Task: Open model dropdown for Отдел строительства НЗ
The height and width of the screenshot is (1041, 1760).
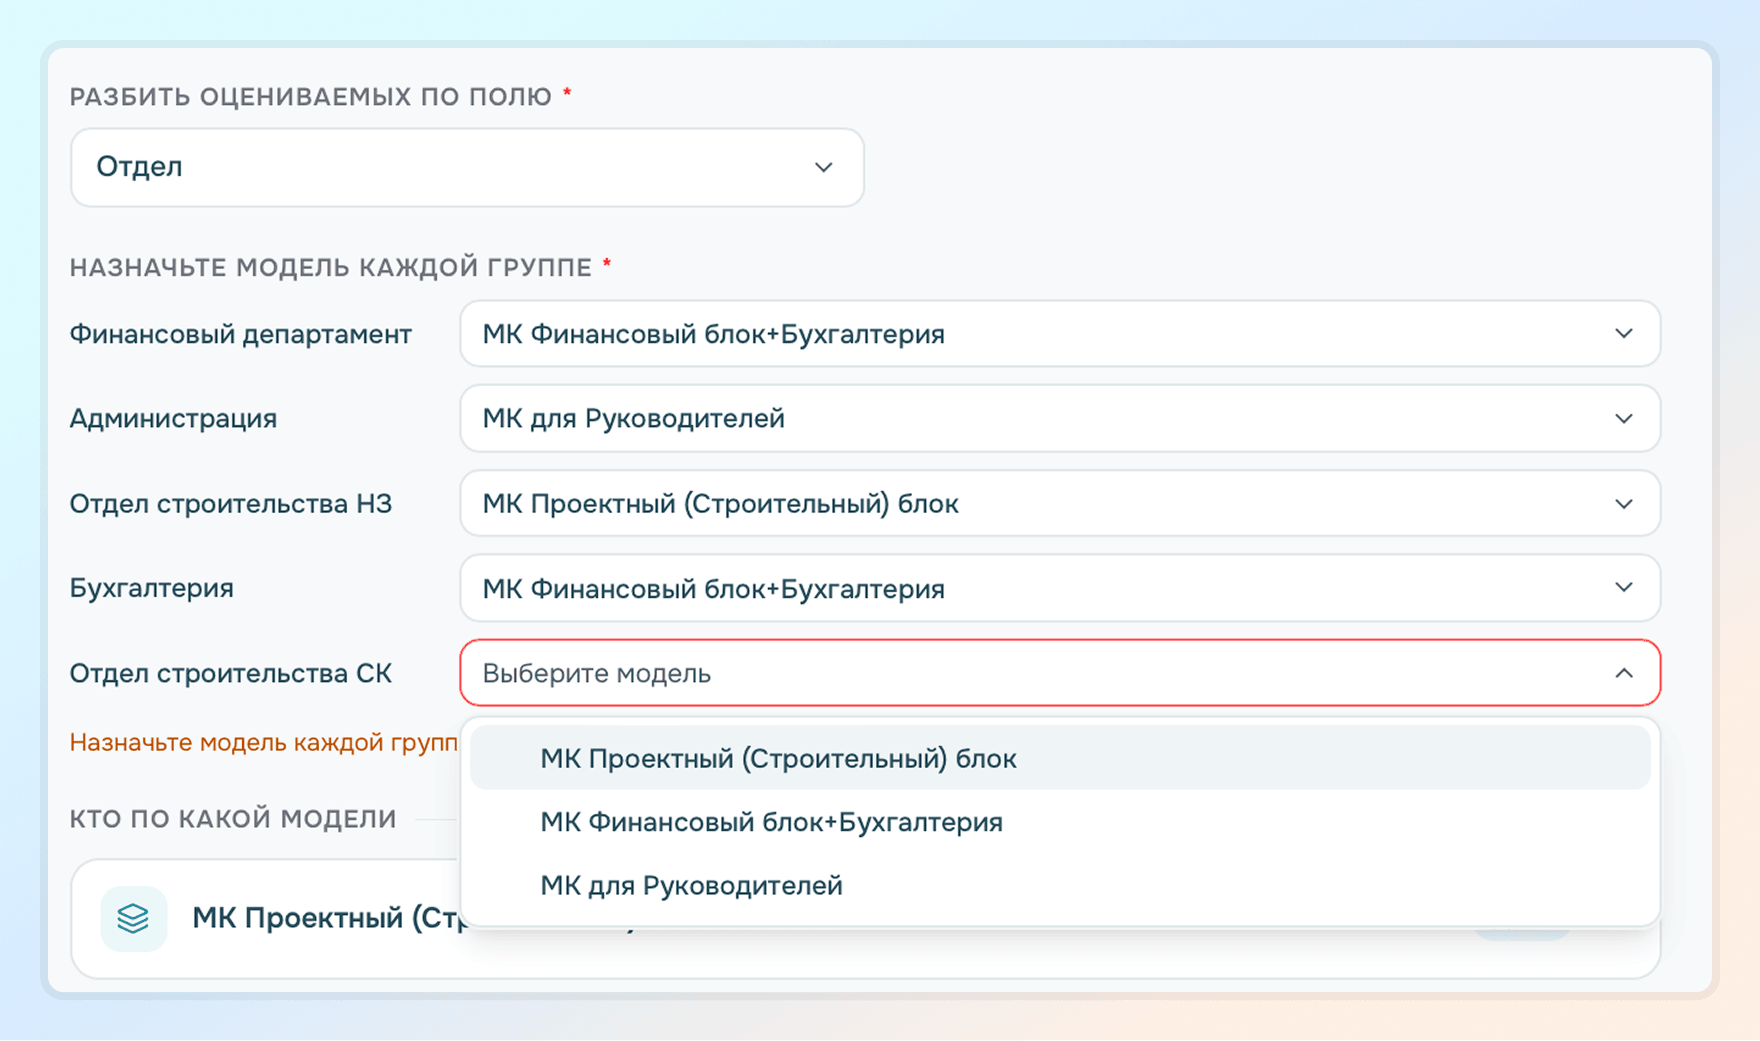Action: point(1060,503)
